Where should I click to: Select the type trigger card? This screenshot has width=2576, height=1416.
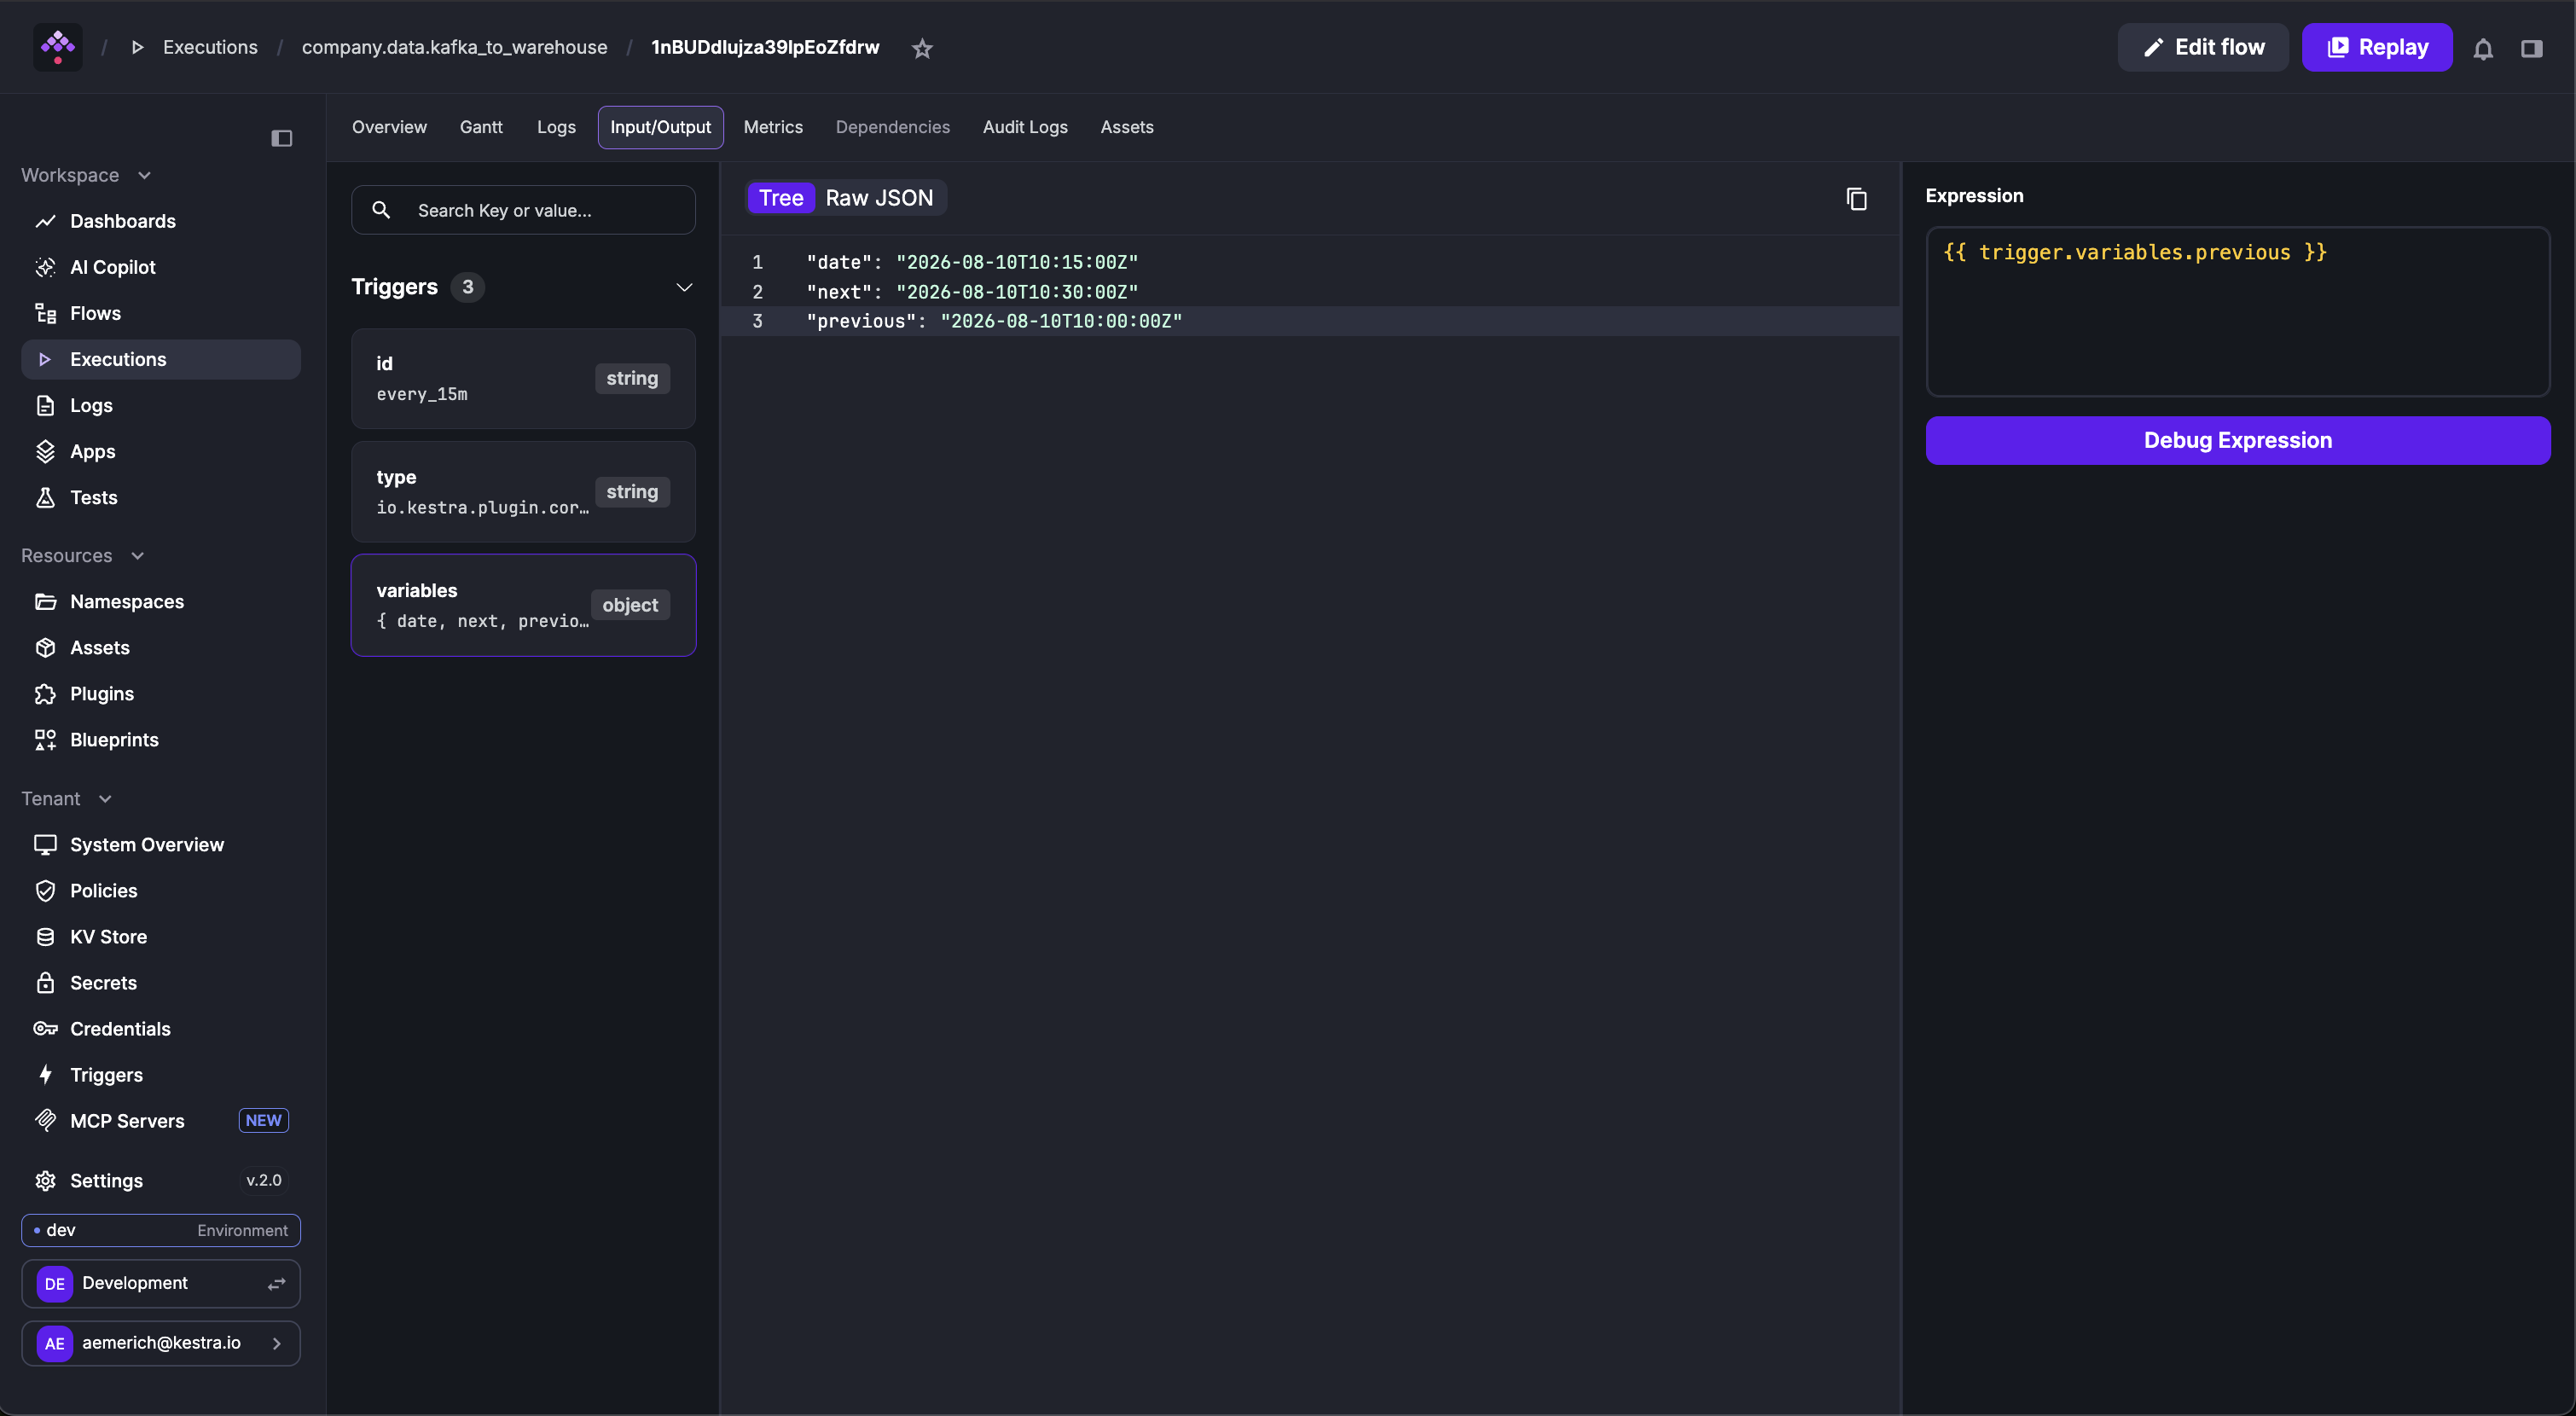(523, 491)
